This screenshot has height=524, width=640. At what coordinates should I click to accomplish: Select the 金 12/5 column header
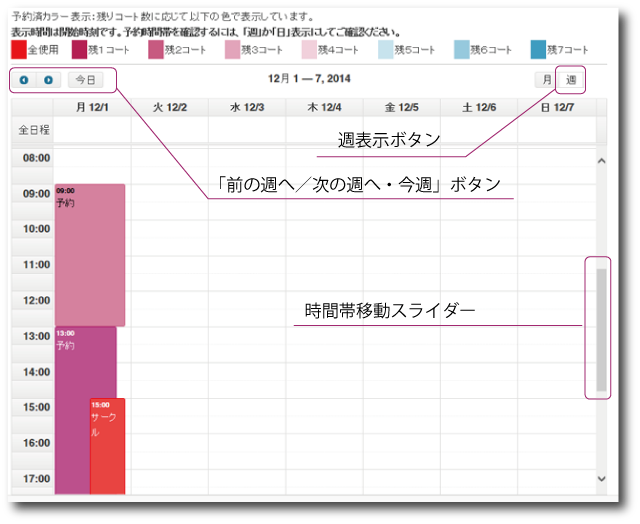point(402,107)
